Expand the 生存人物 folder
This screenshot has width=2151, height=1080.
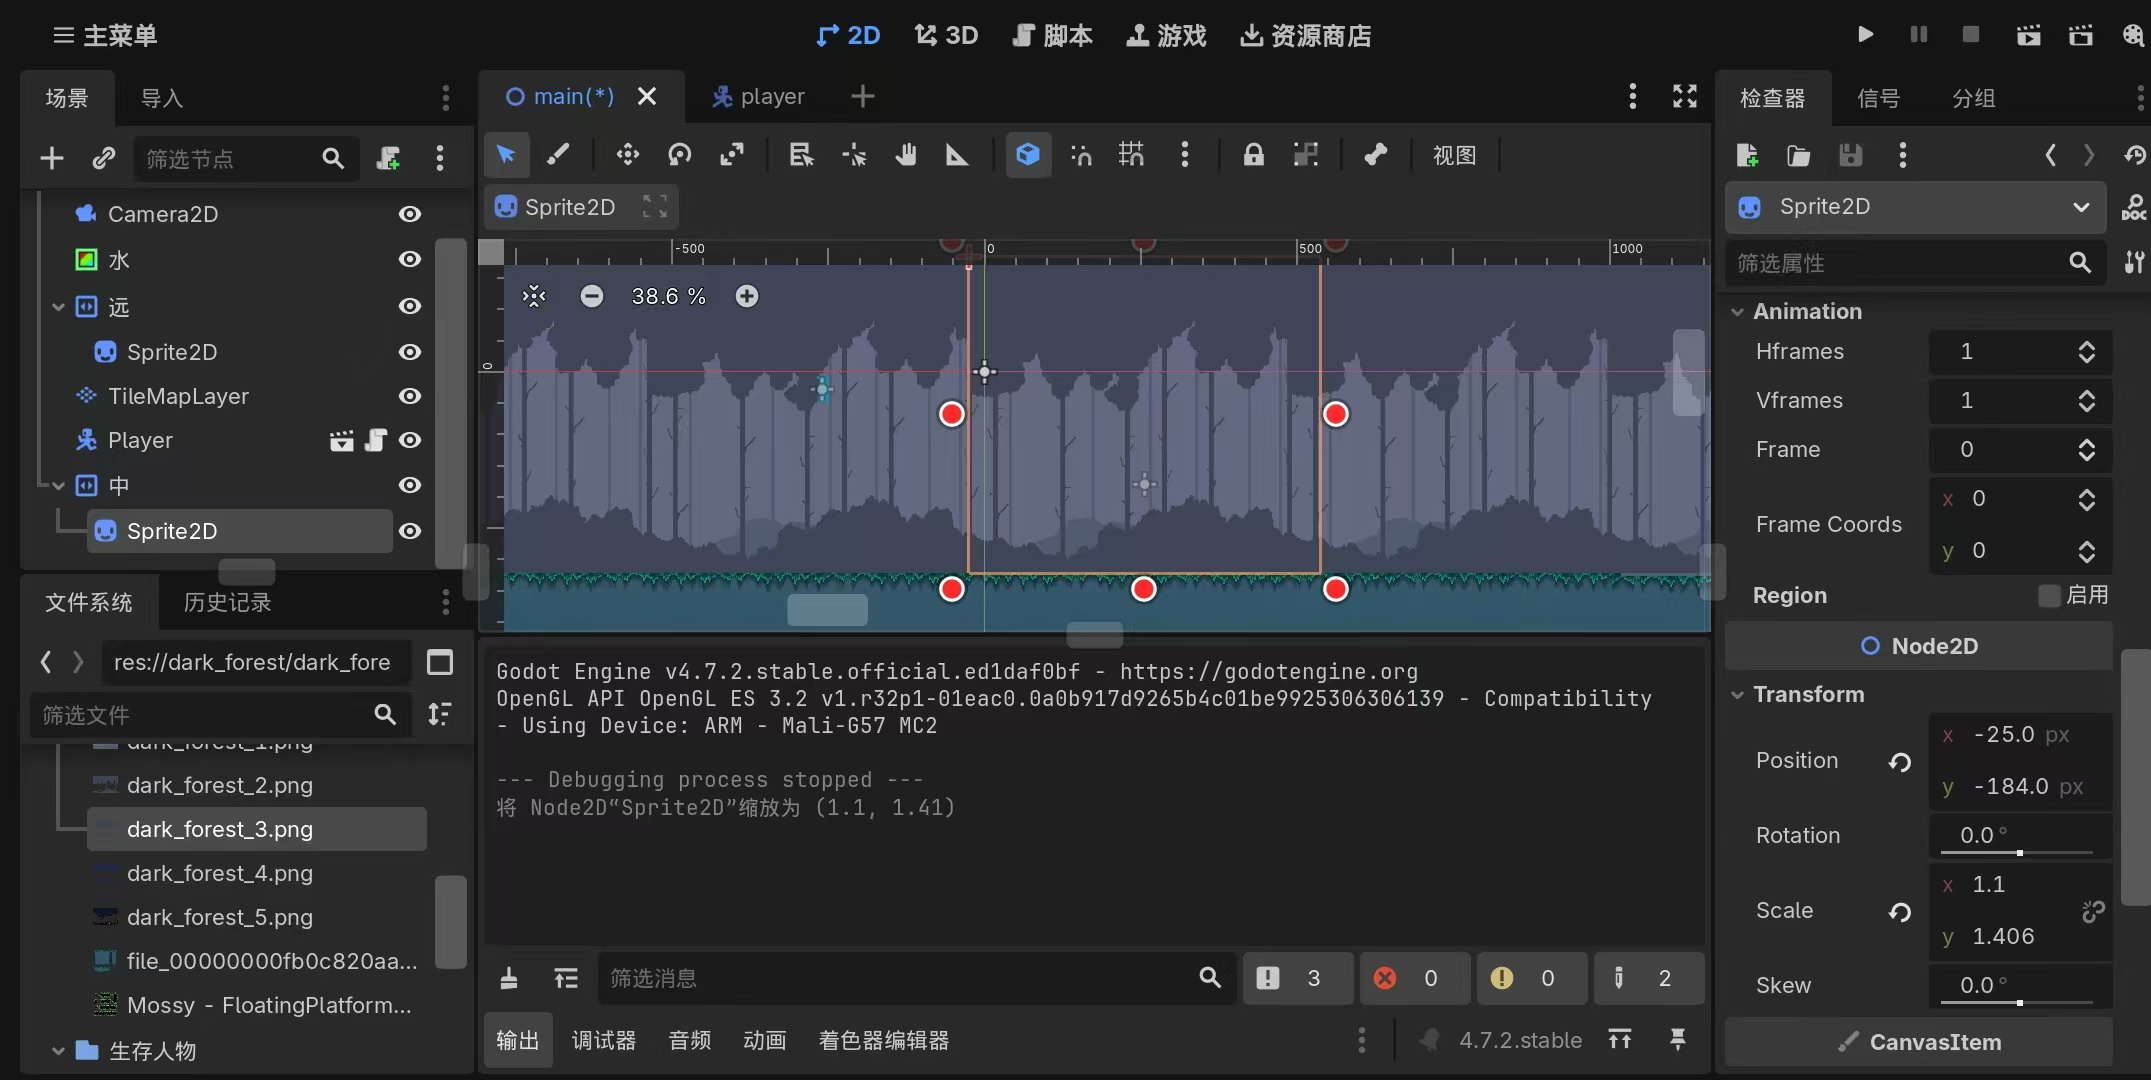(58, 1051)
